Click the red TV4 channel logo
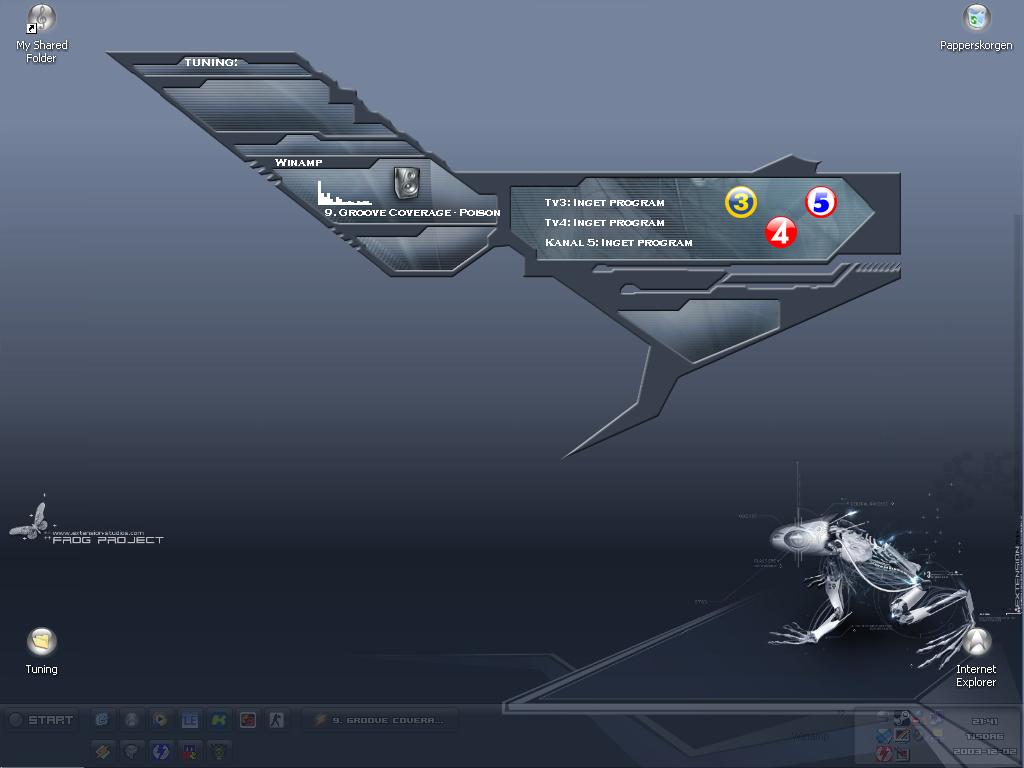 781,232
